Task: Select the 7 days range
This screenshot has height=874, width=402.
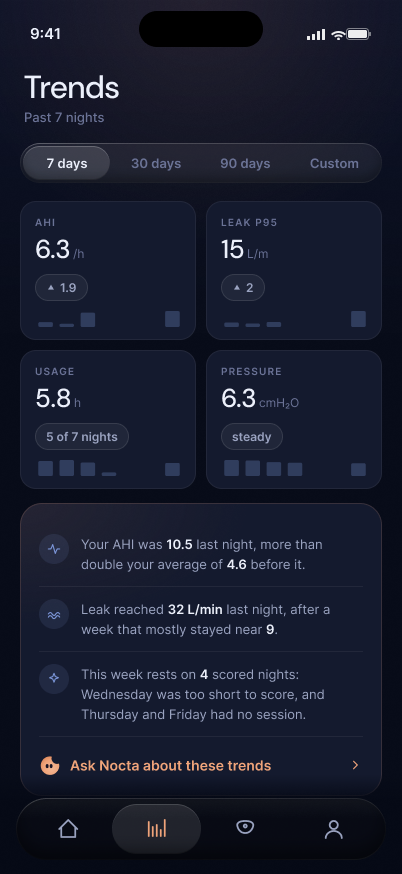Action: click(67, 163)
